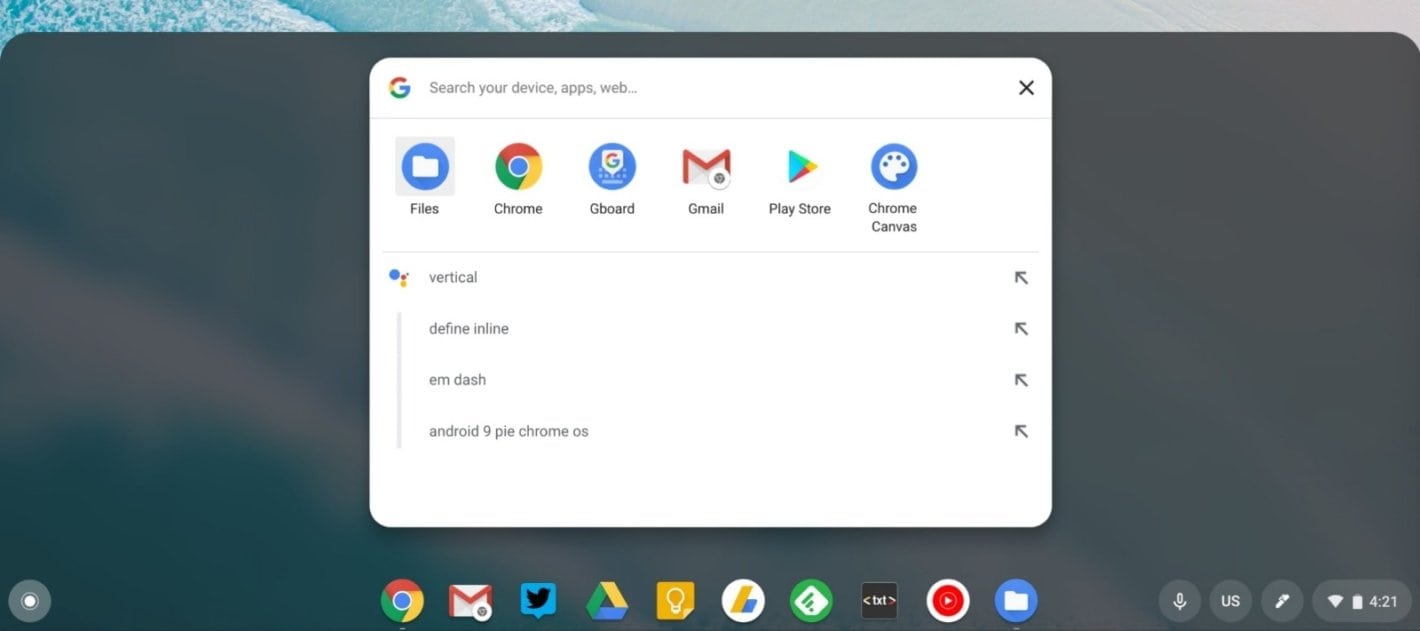The image size is (1420, 631).
Task: Open the Chrome Canvas app
Action: pos(893,187)
